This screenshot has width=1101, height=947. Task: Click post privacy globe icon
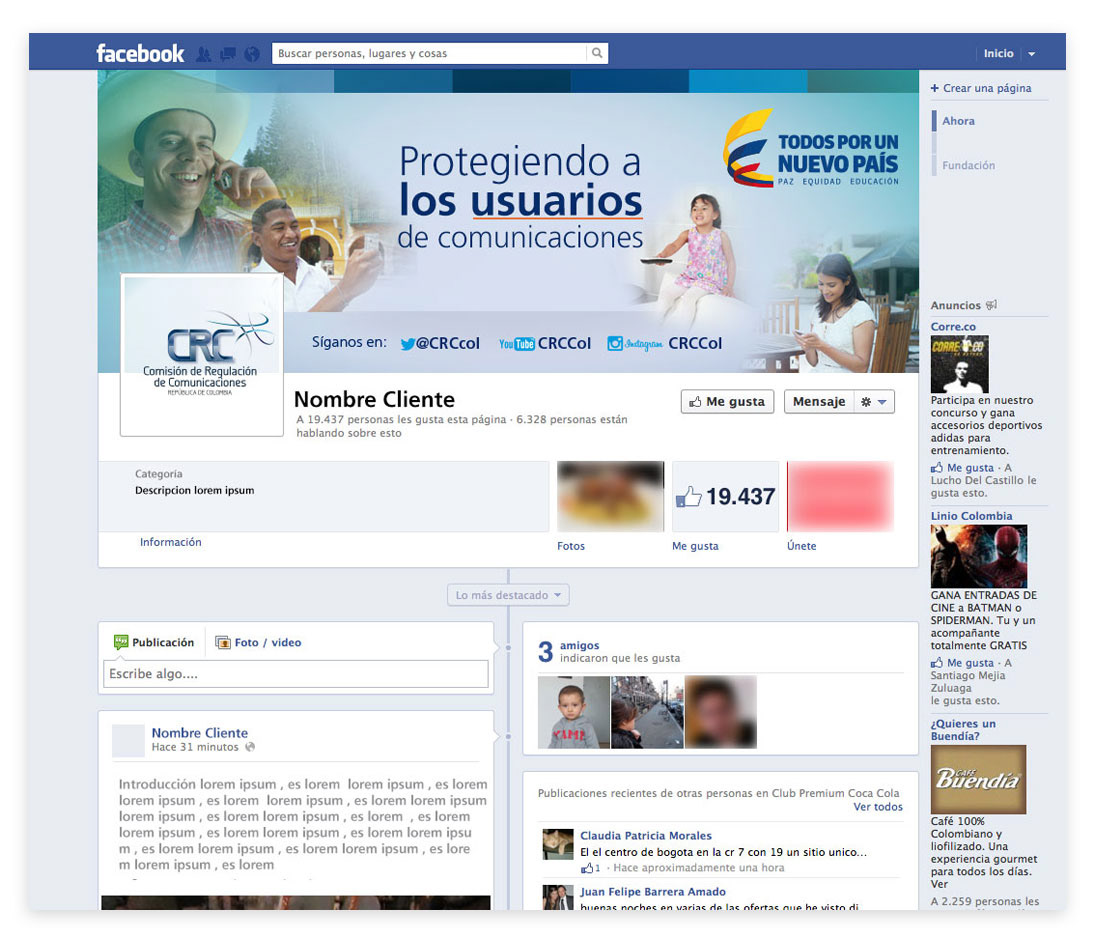250,748
